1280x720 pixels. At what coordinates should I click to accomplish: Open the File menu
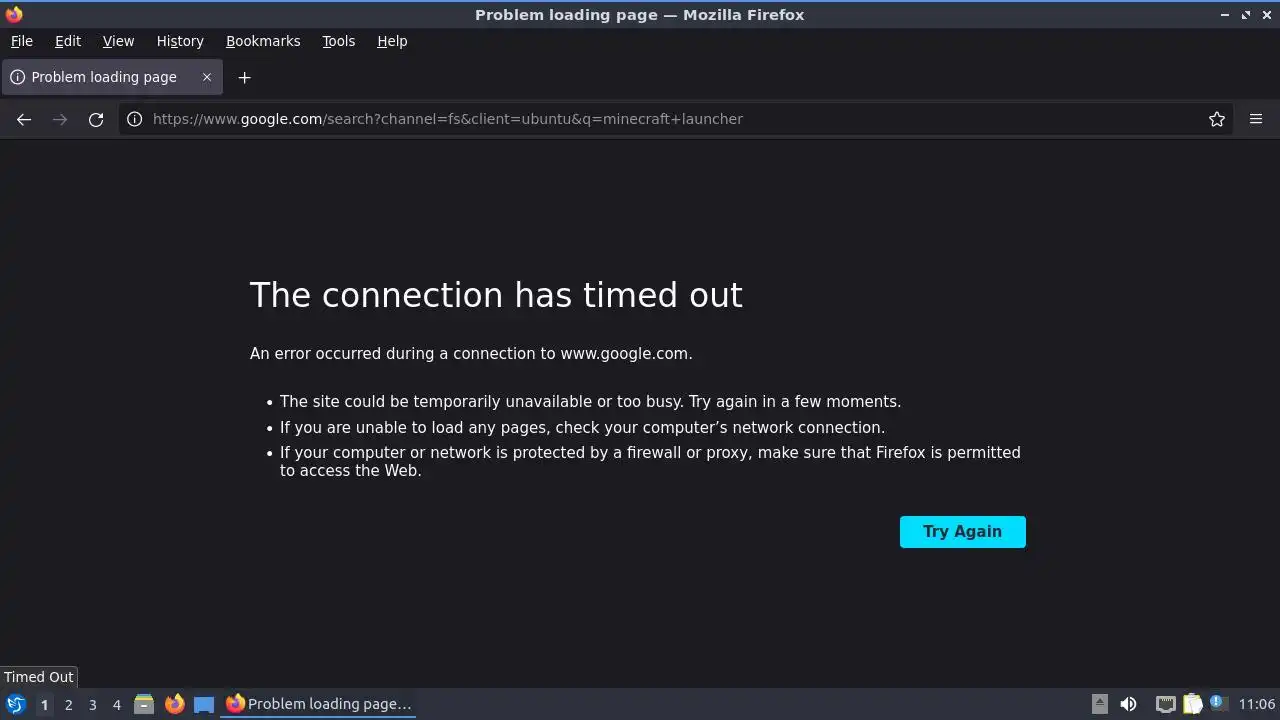pyautogui.click(x=21, y=41)
